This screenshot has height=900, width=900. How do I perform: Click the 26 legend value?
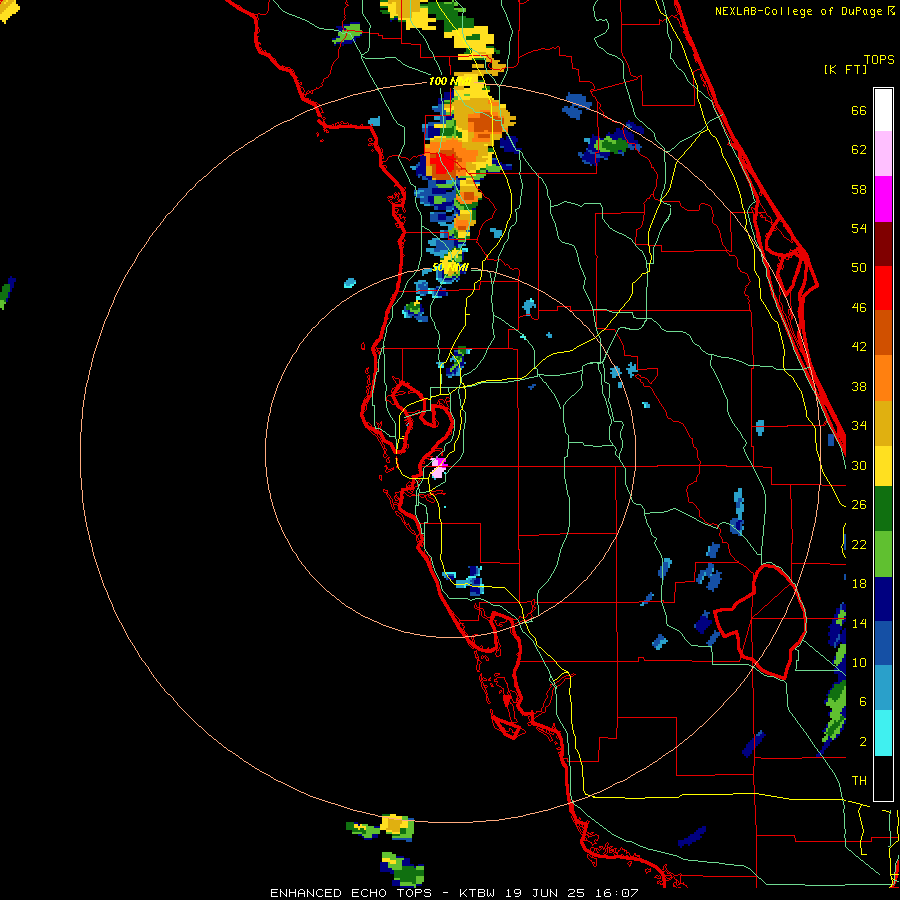click(859, 505)
